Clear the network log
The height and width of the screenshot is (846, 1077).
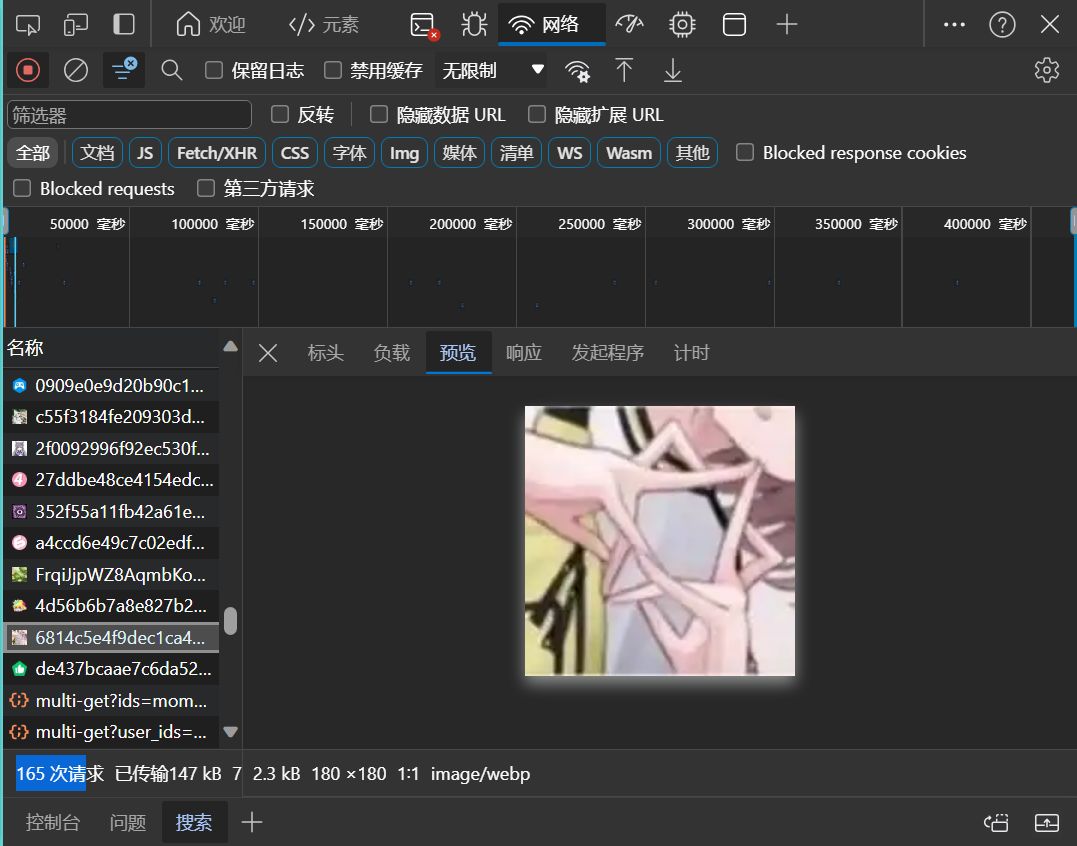click(76, 70)
